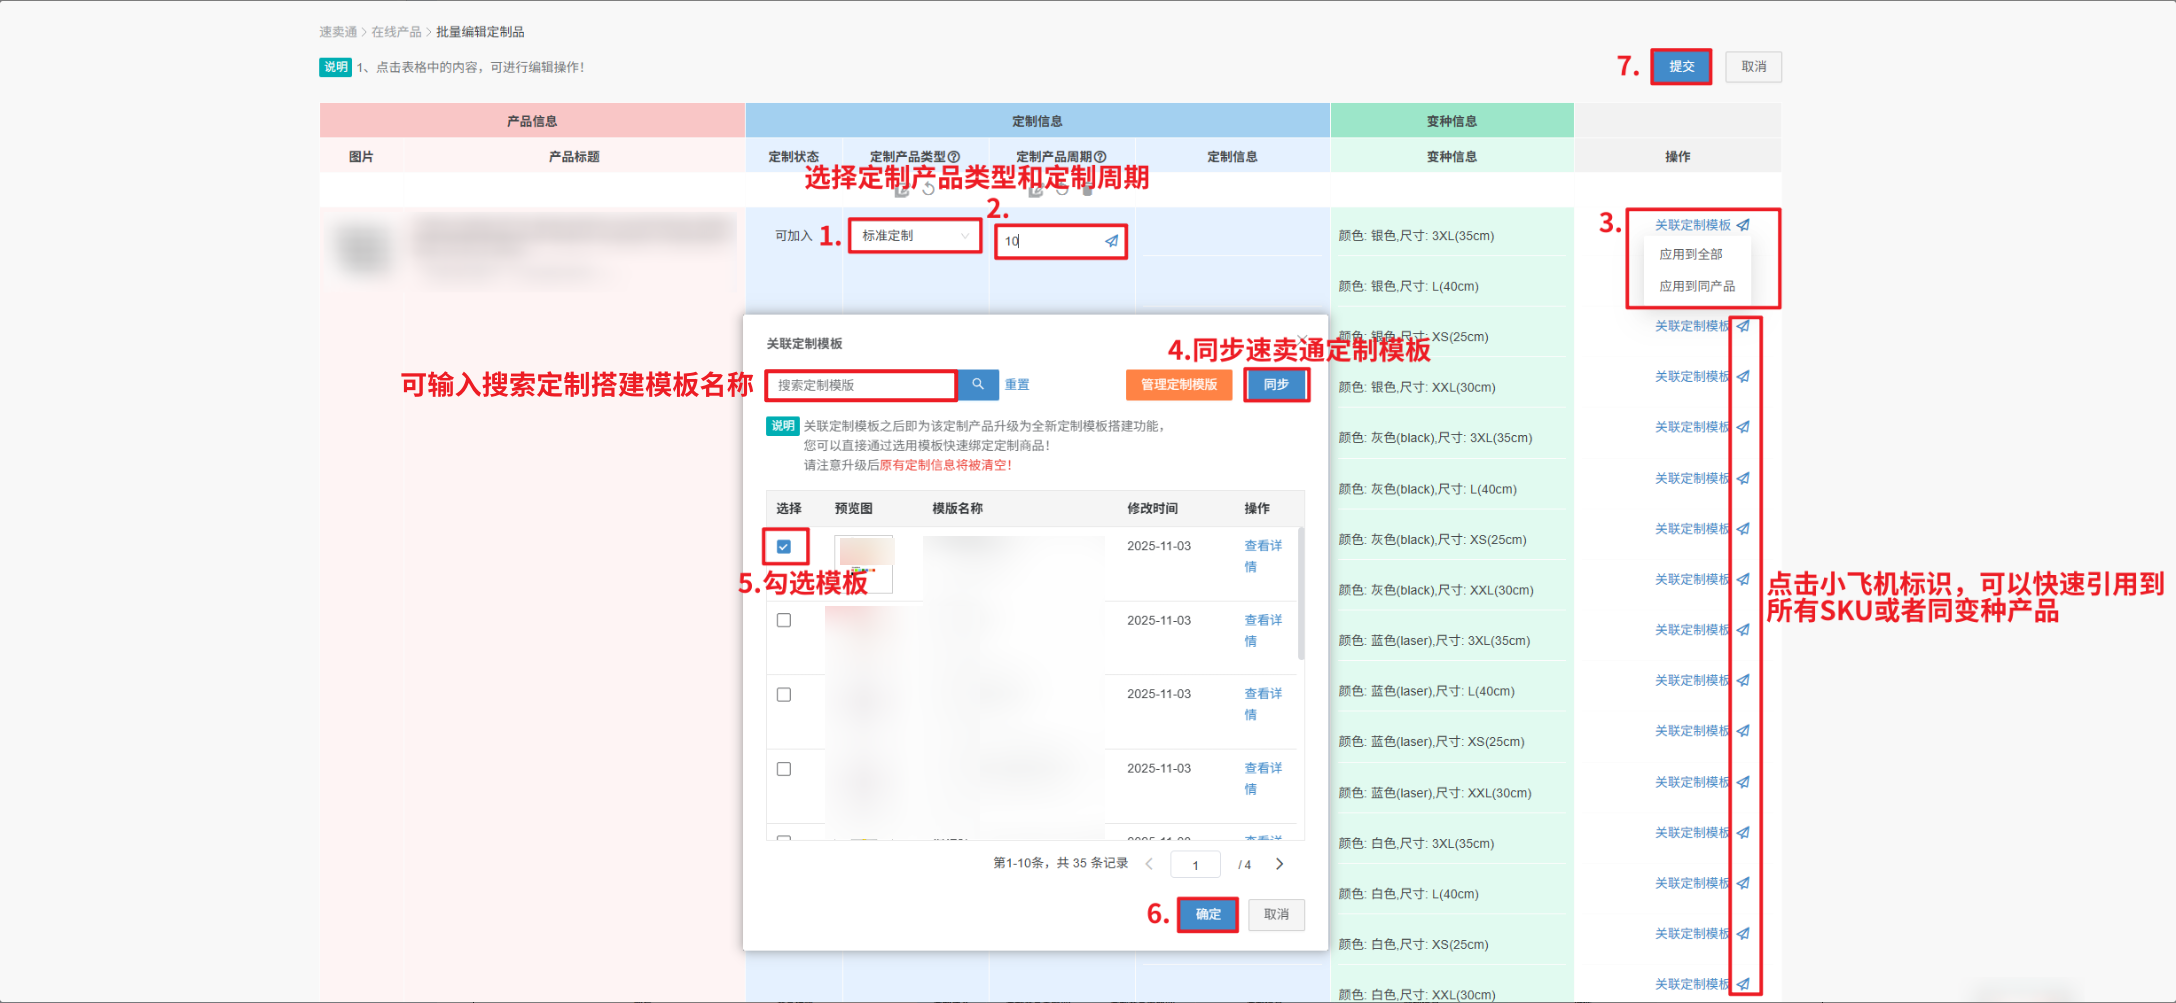
Task: Click the previous page arrow in pagination
Action: tap(1149, 864)
